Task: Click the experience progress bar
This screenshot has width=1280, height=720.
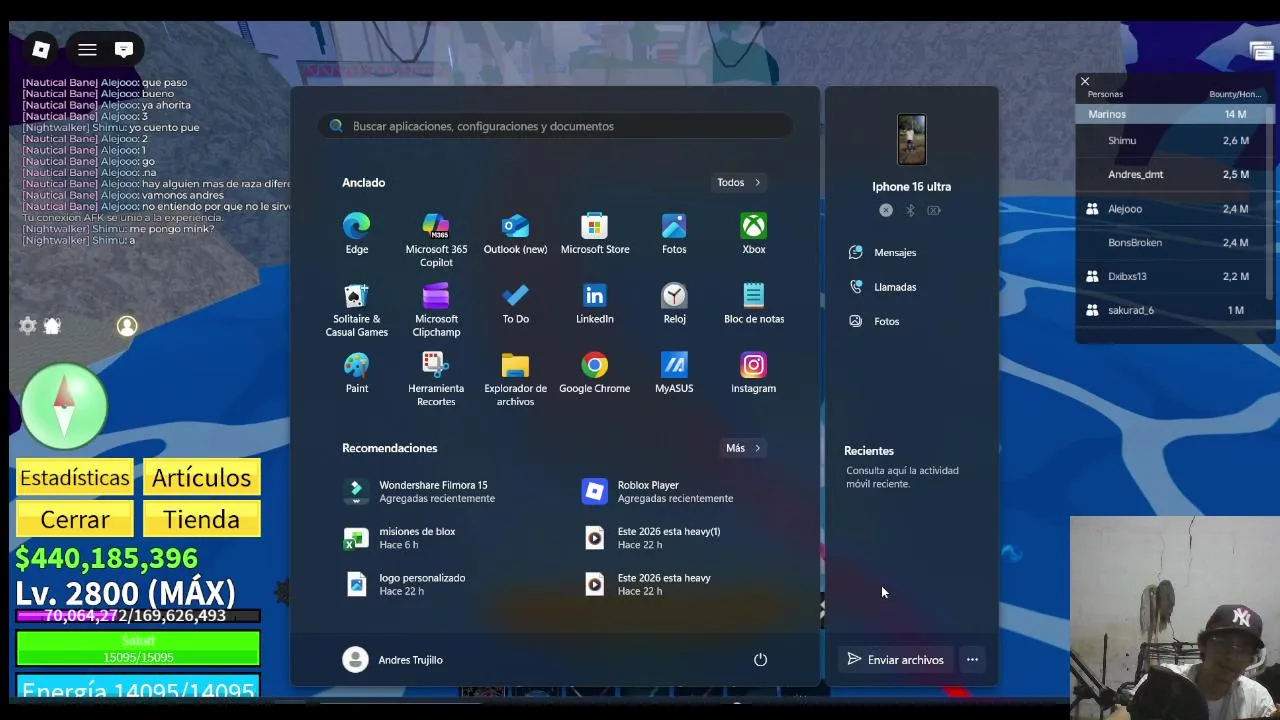Action: point(138,616)
